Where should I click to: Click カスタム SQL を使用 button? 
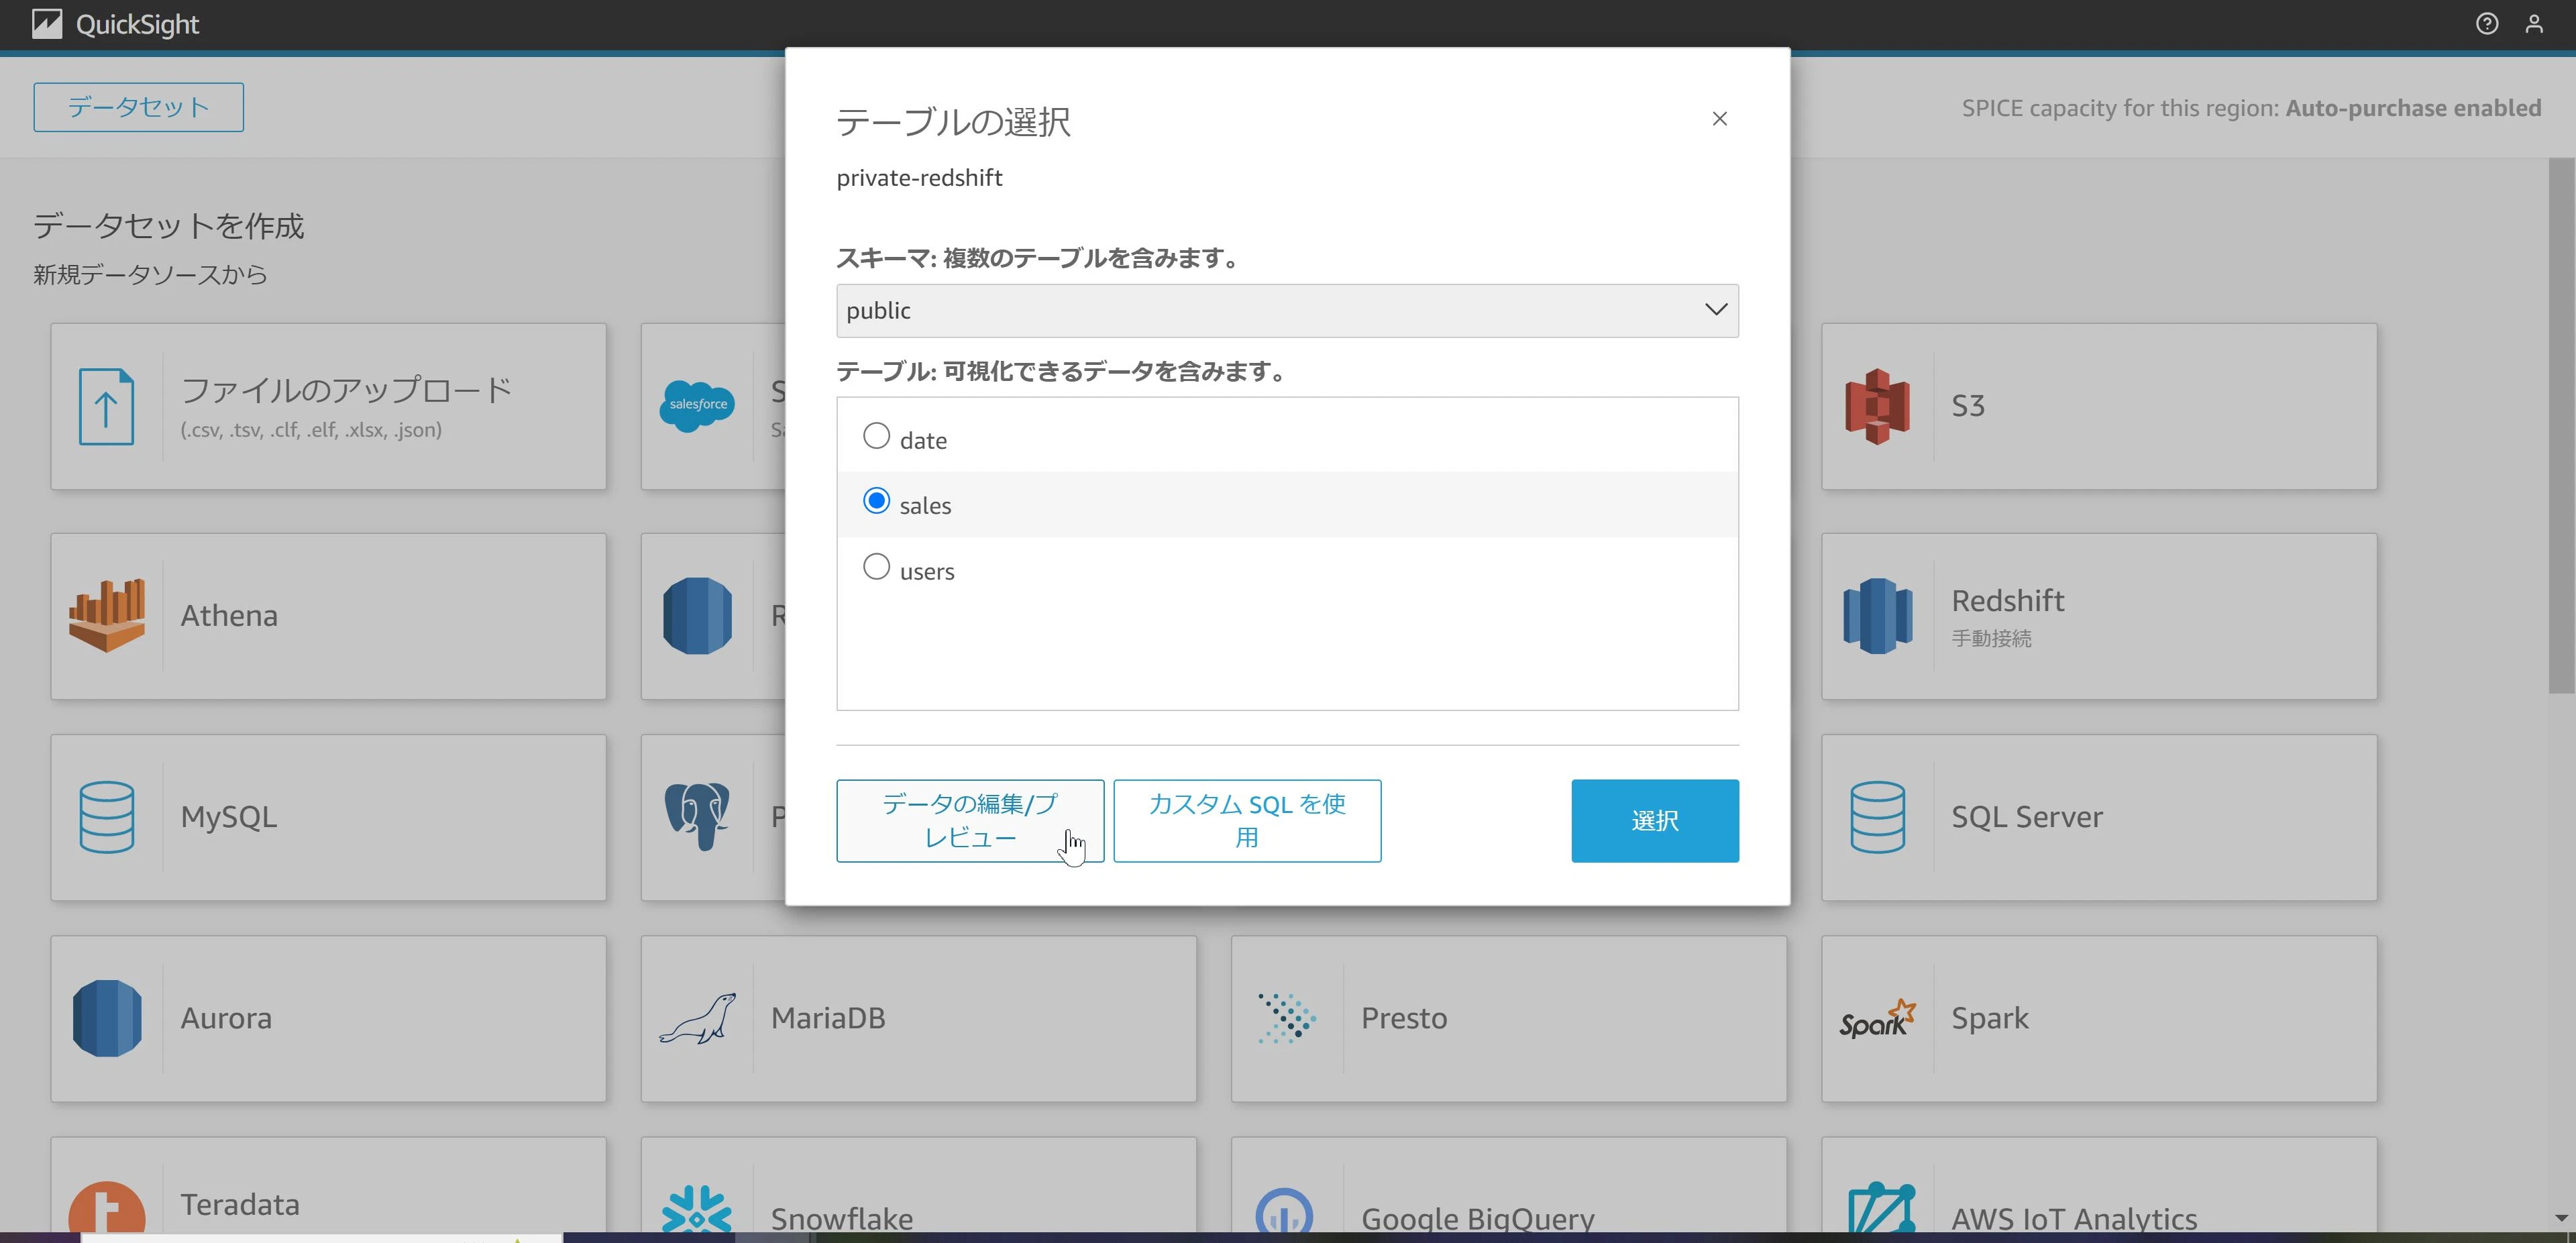point(1247,820)
